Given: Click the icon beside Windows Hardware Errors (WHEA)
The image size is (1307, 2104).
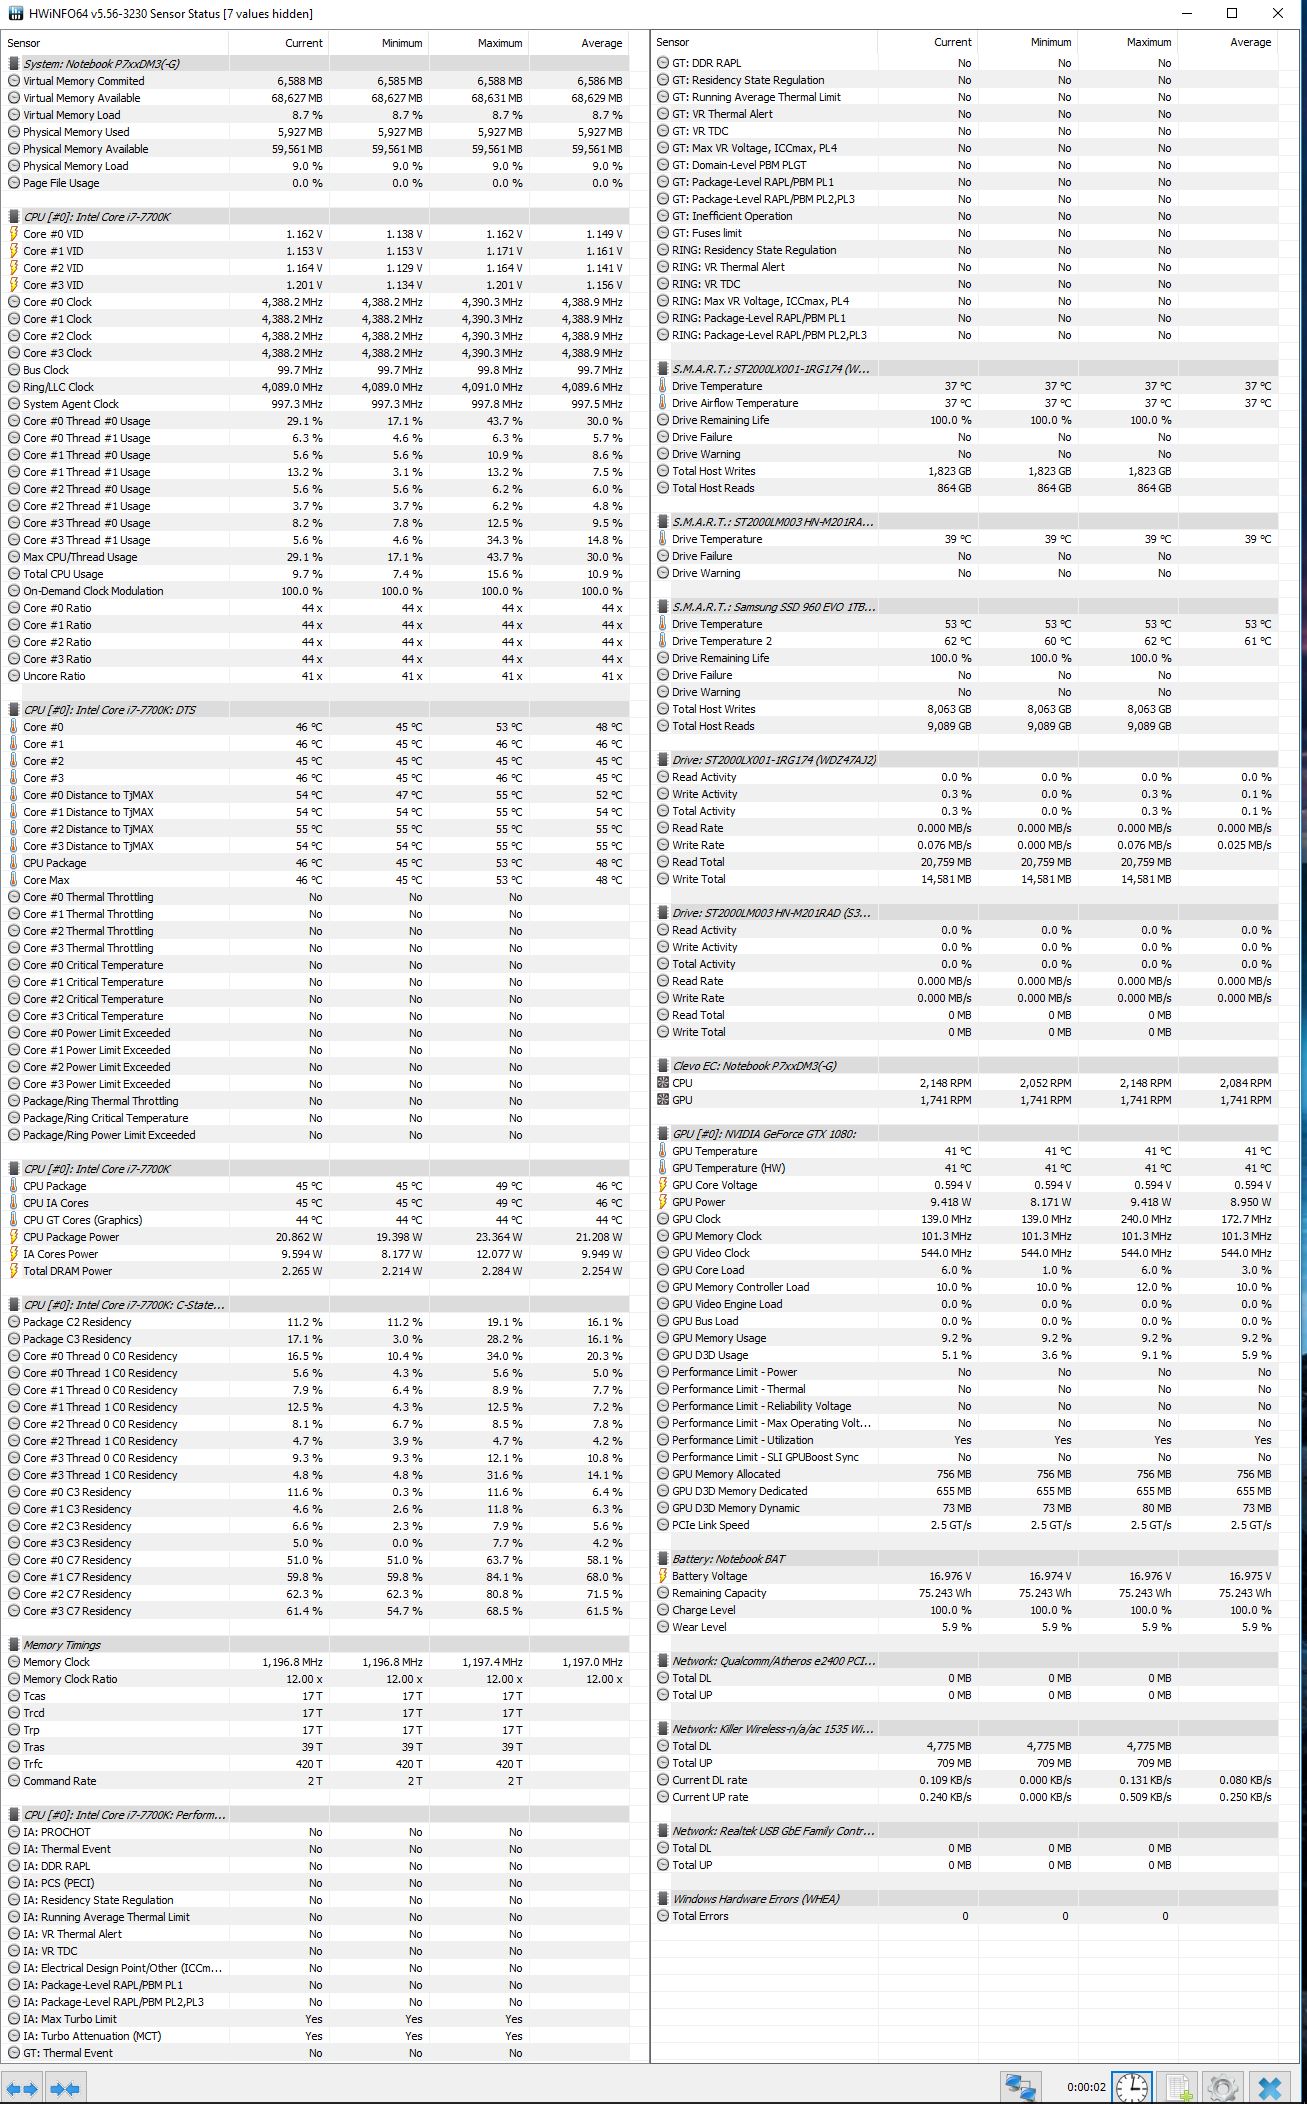Looking at the screenshot, I should tap(662, 1899).
